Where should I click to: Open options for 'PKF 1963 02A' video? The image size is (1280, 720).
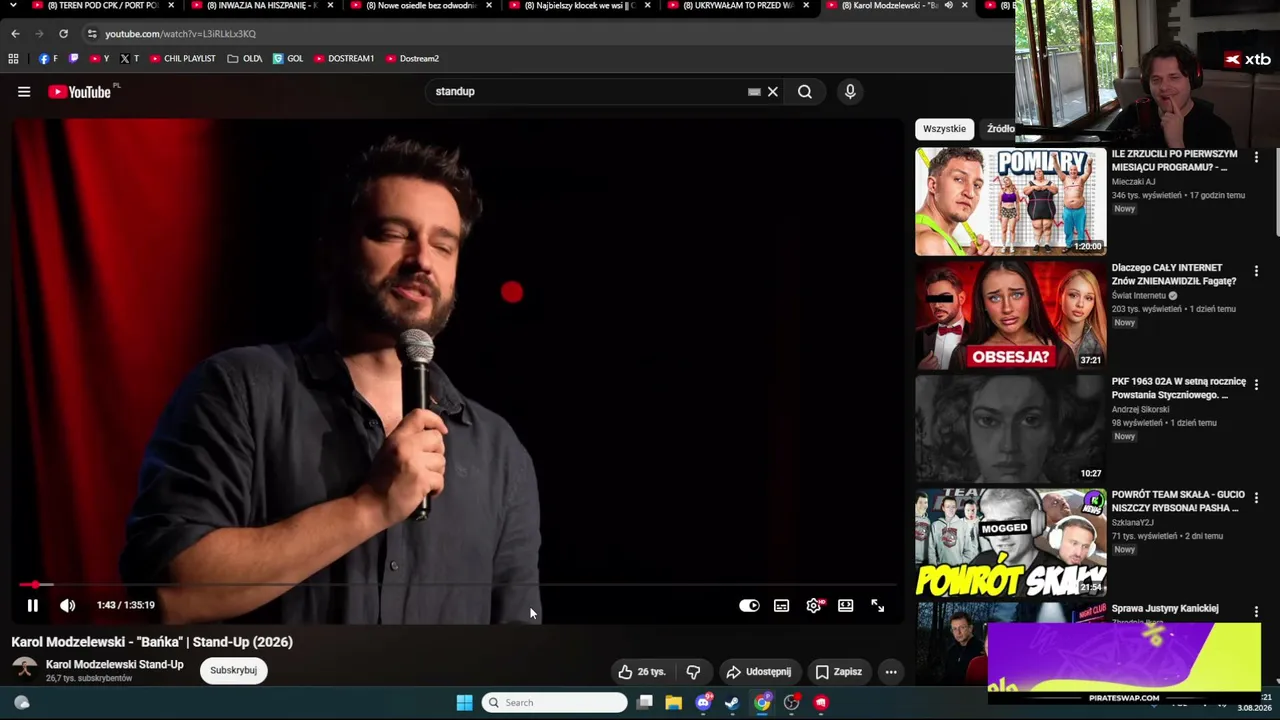point(1256,384)
